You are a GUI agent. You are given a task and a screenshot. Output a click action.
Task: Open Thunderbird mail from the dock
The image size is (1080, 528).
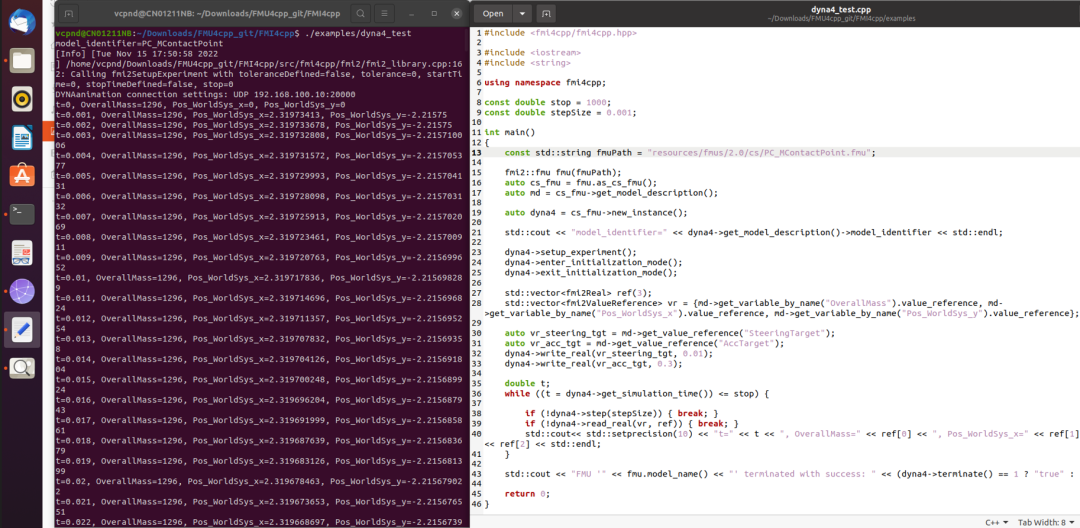pos(21,21)
